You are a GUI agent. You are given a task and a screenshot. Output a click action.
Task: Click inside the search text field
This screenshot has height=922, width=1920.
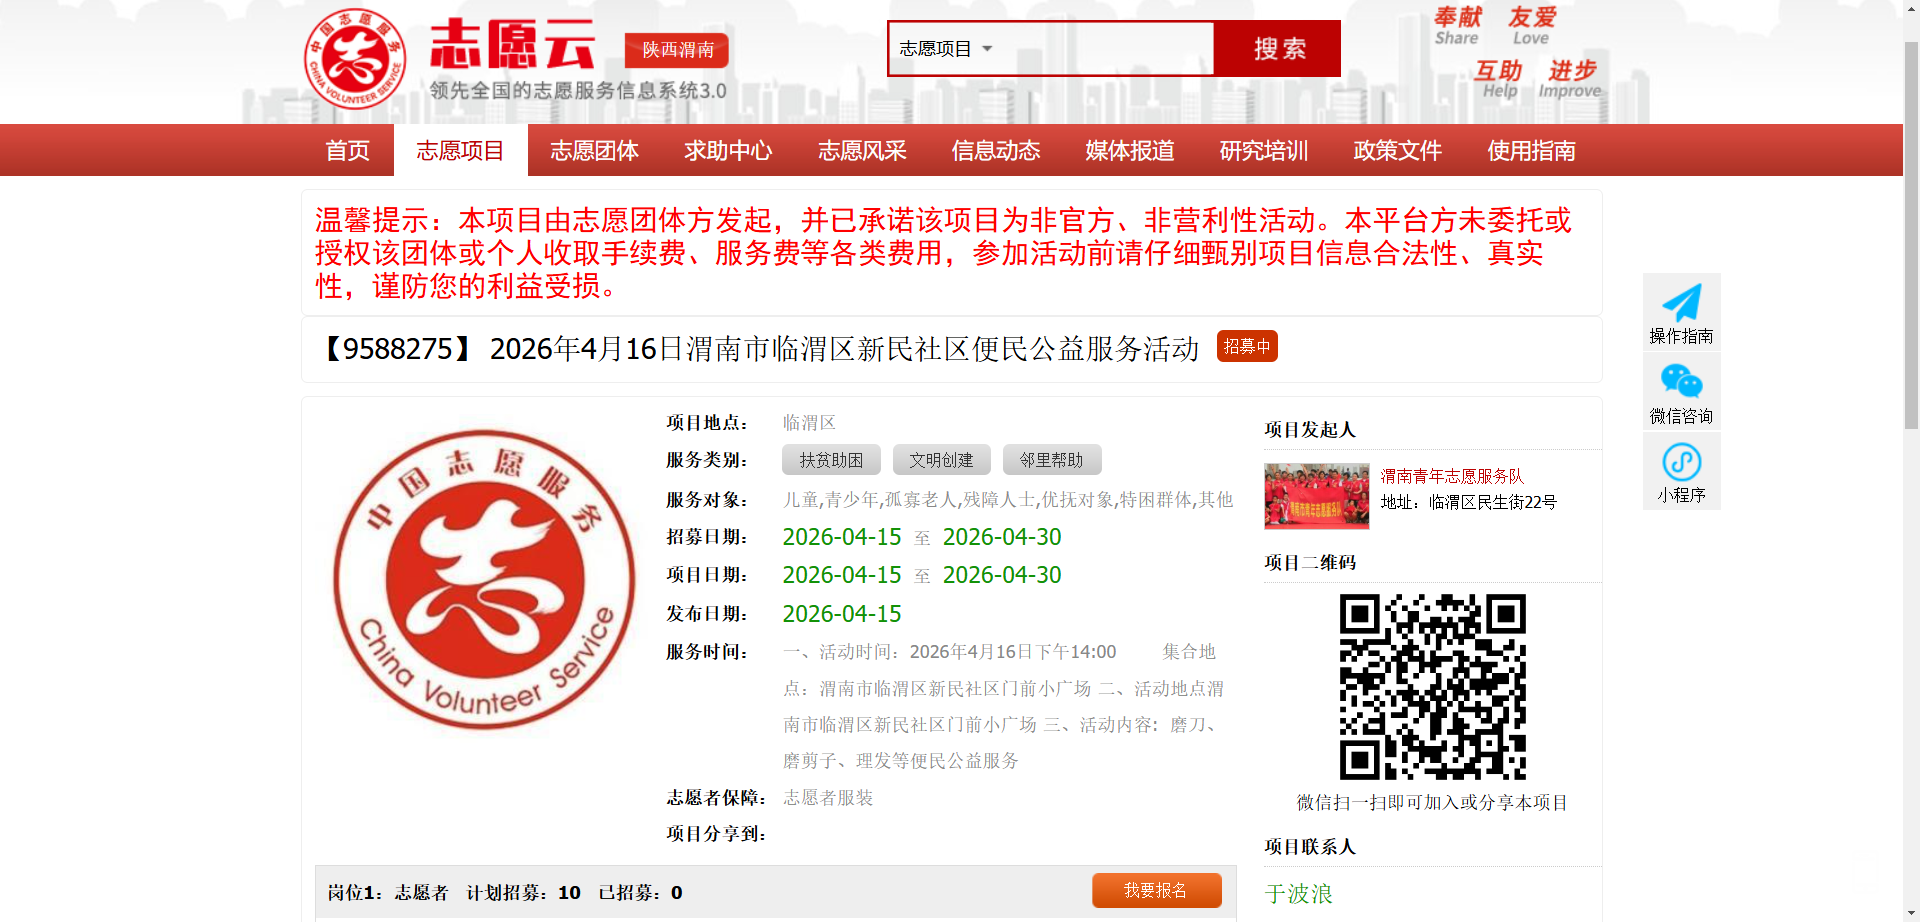[x=1105, y=49]
